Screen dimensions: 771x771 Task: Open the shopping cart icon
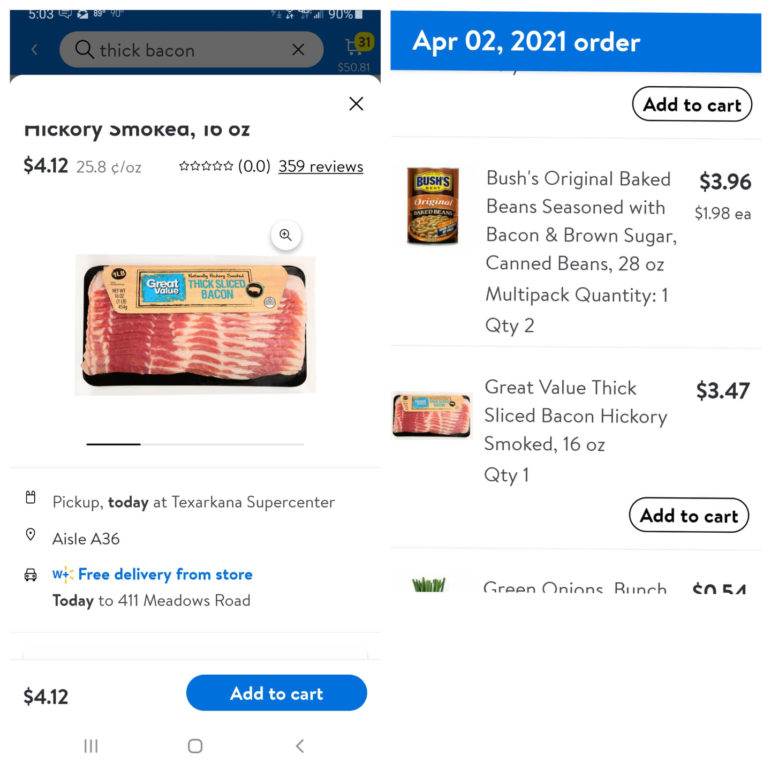(356, 46)
